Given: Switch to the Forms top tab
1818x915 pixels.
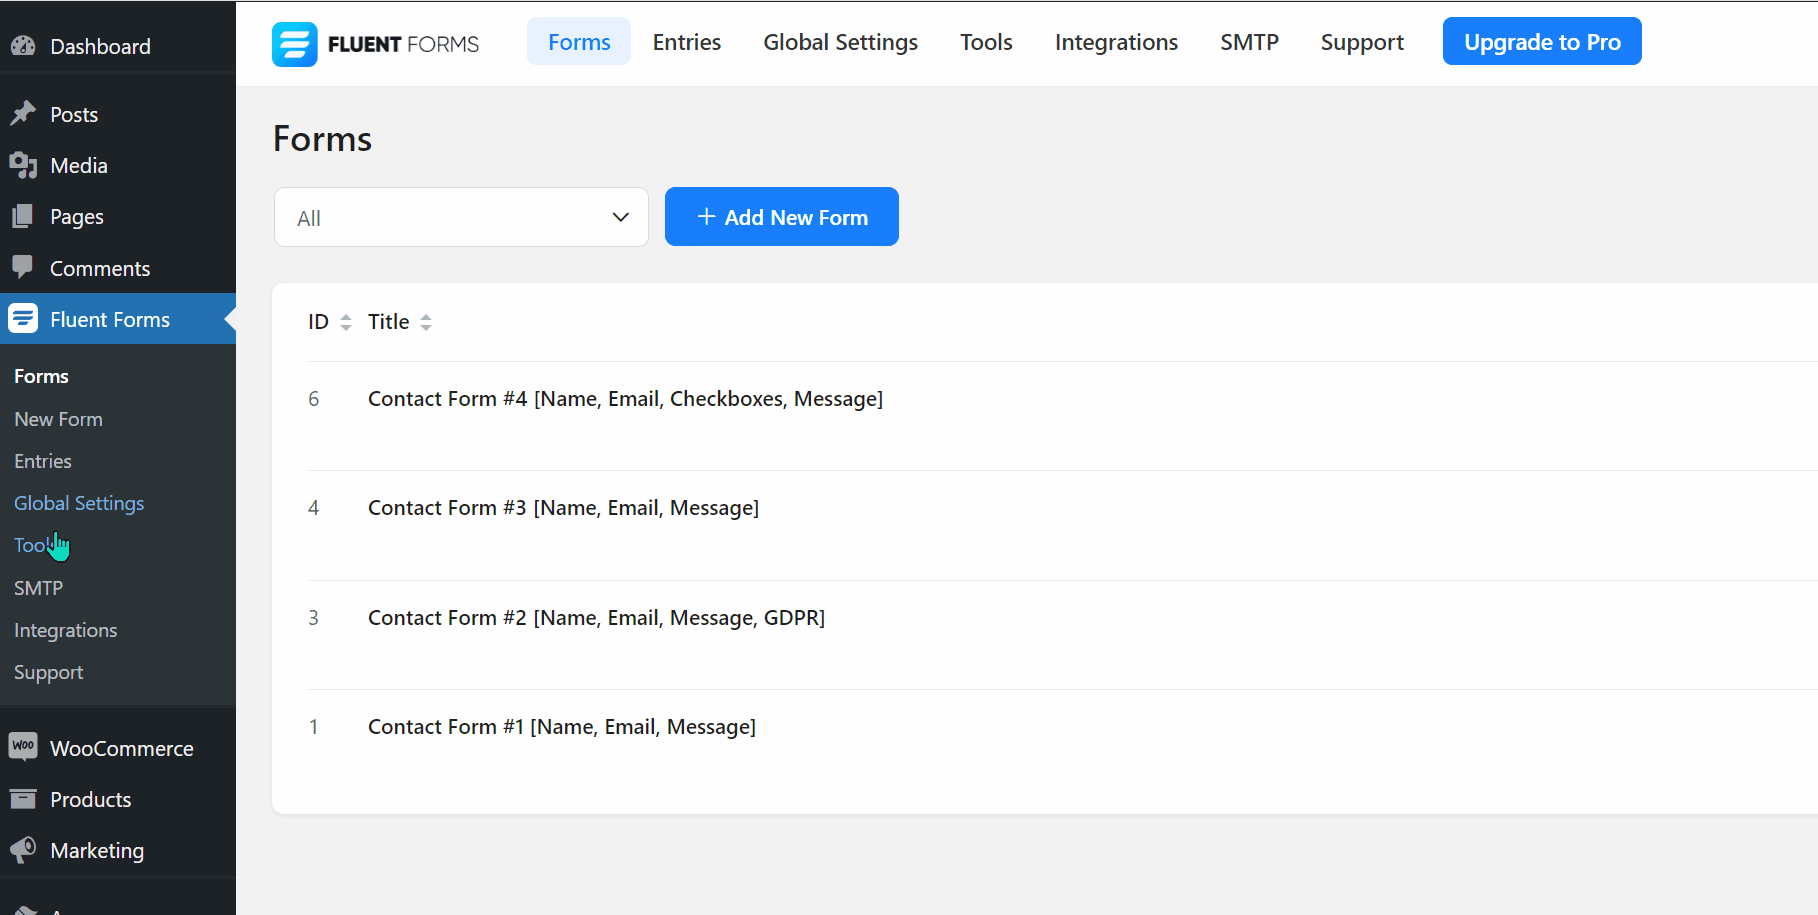Looking at the screenshot, I should point(579,42).
